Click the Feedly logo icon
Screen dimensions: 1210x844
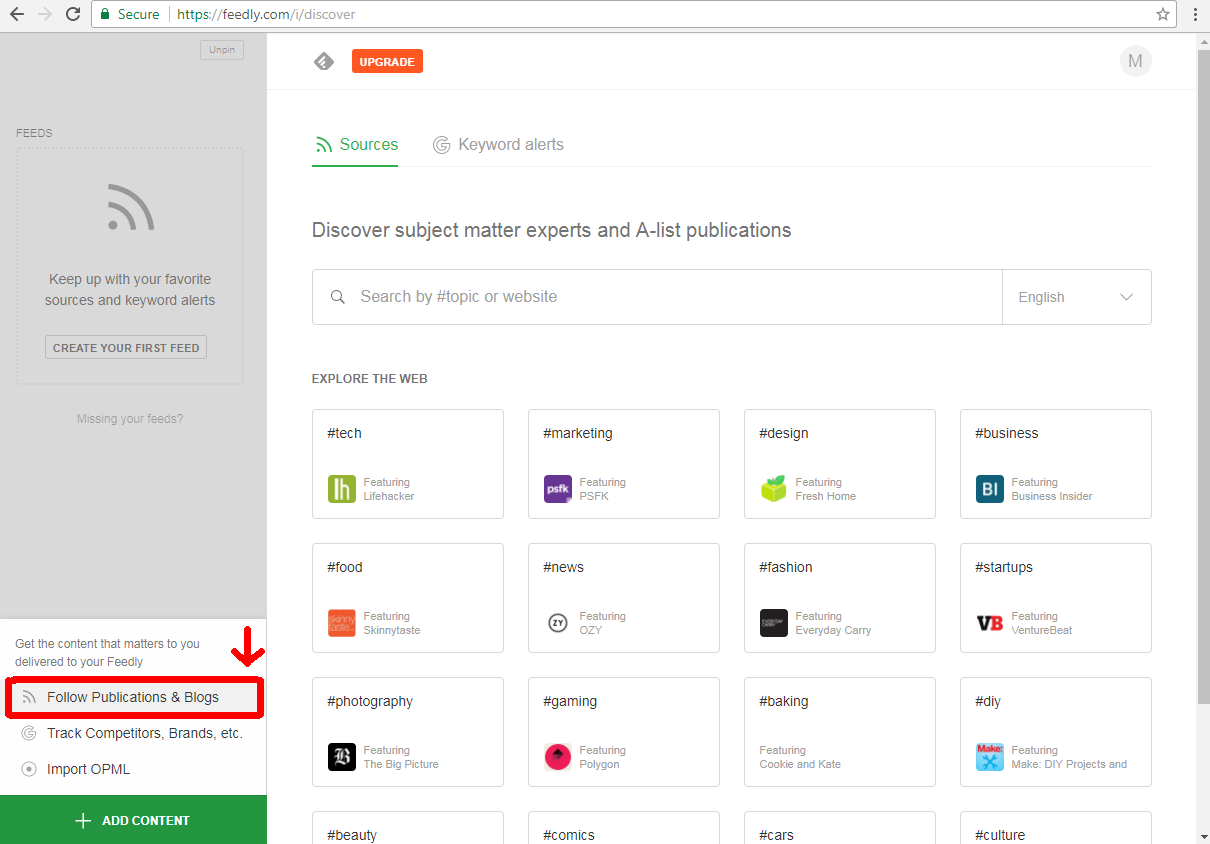pos(323,62)
